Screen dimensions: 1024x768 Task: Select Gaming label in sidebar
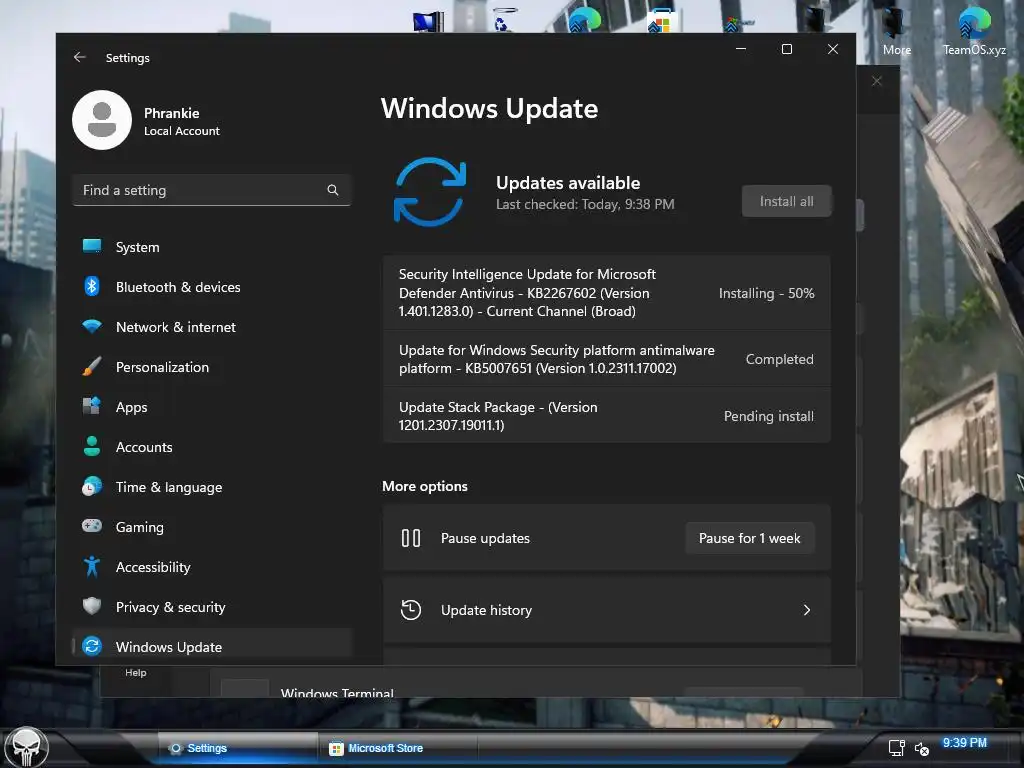pyautogui.click(x=139, y=527)
